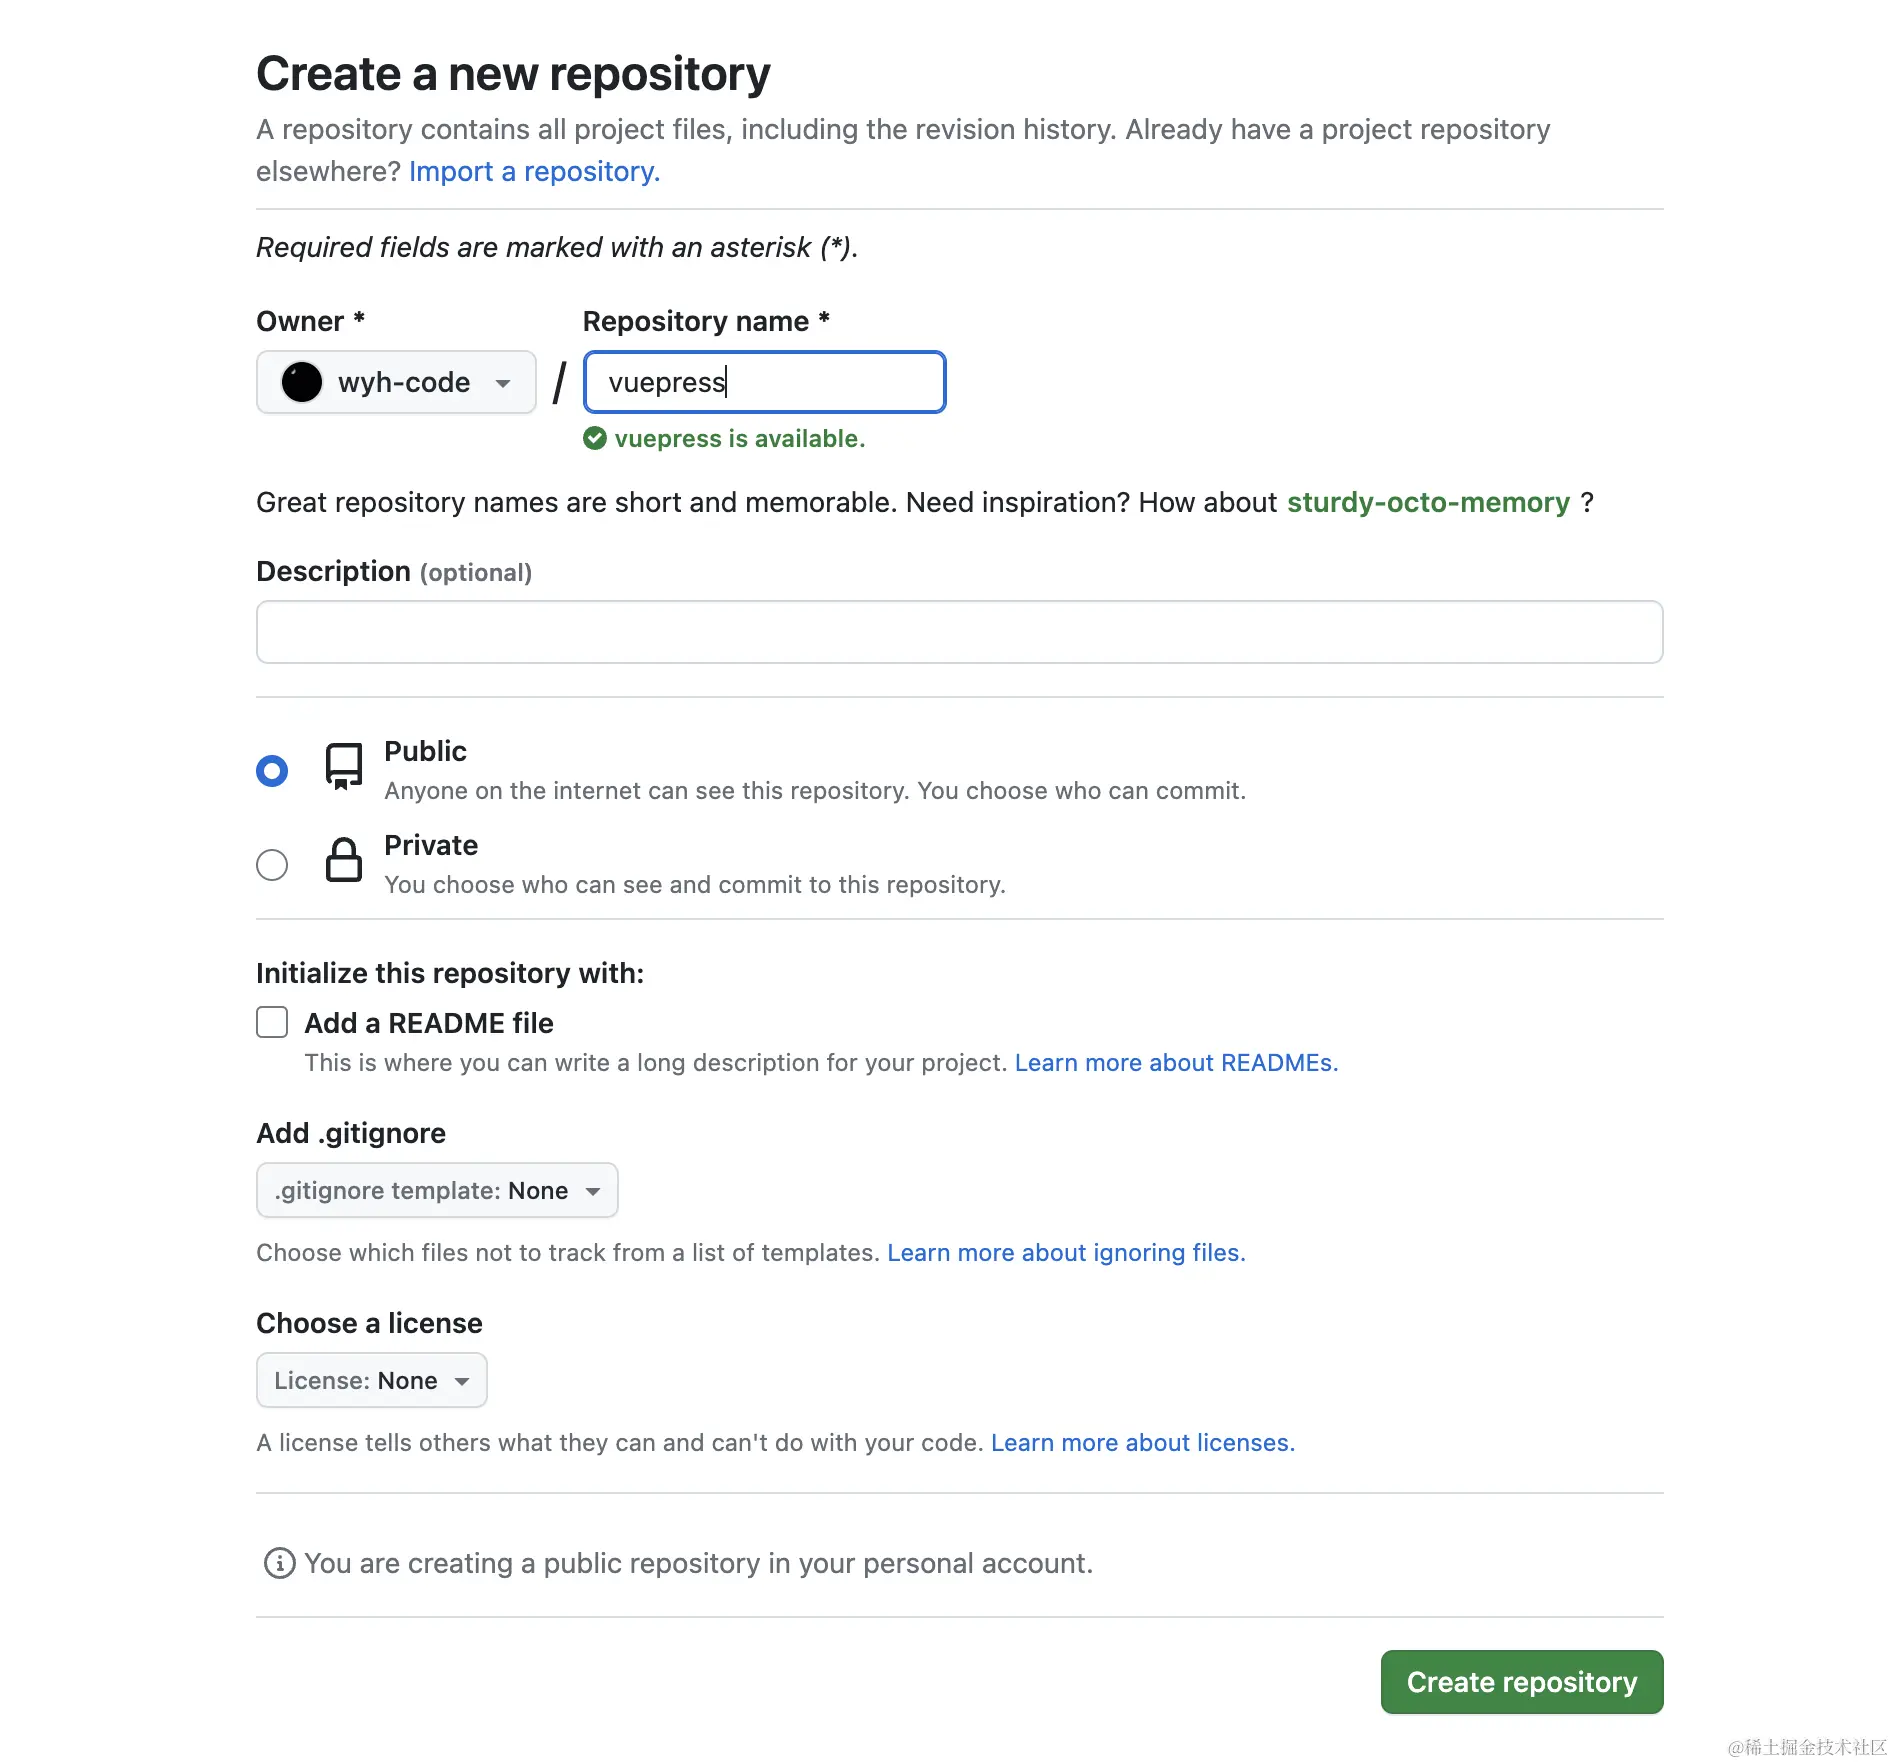Click the green availability checkmark icon

(x=595, y=439)
